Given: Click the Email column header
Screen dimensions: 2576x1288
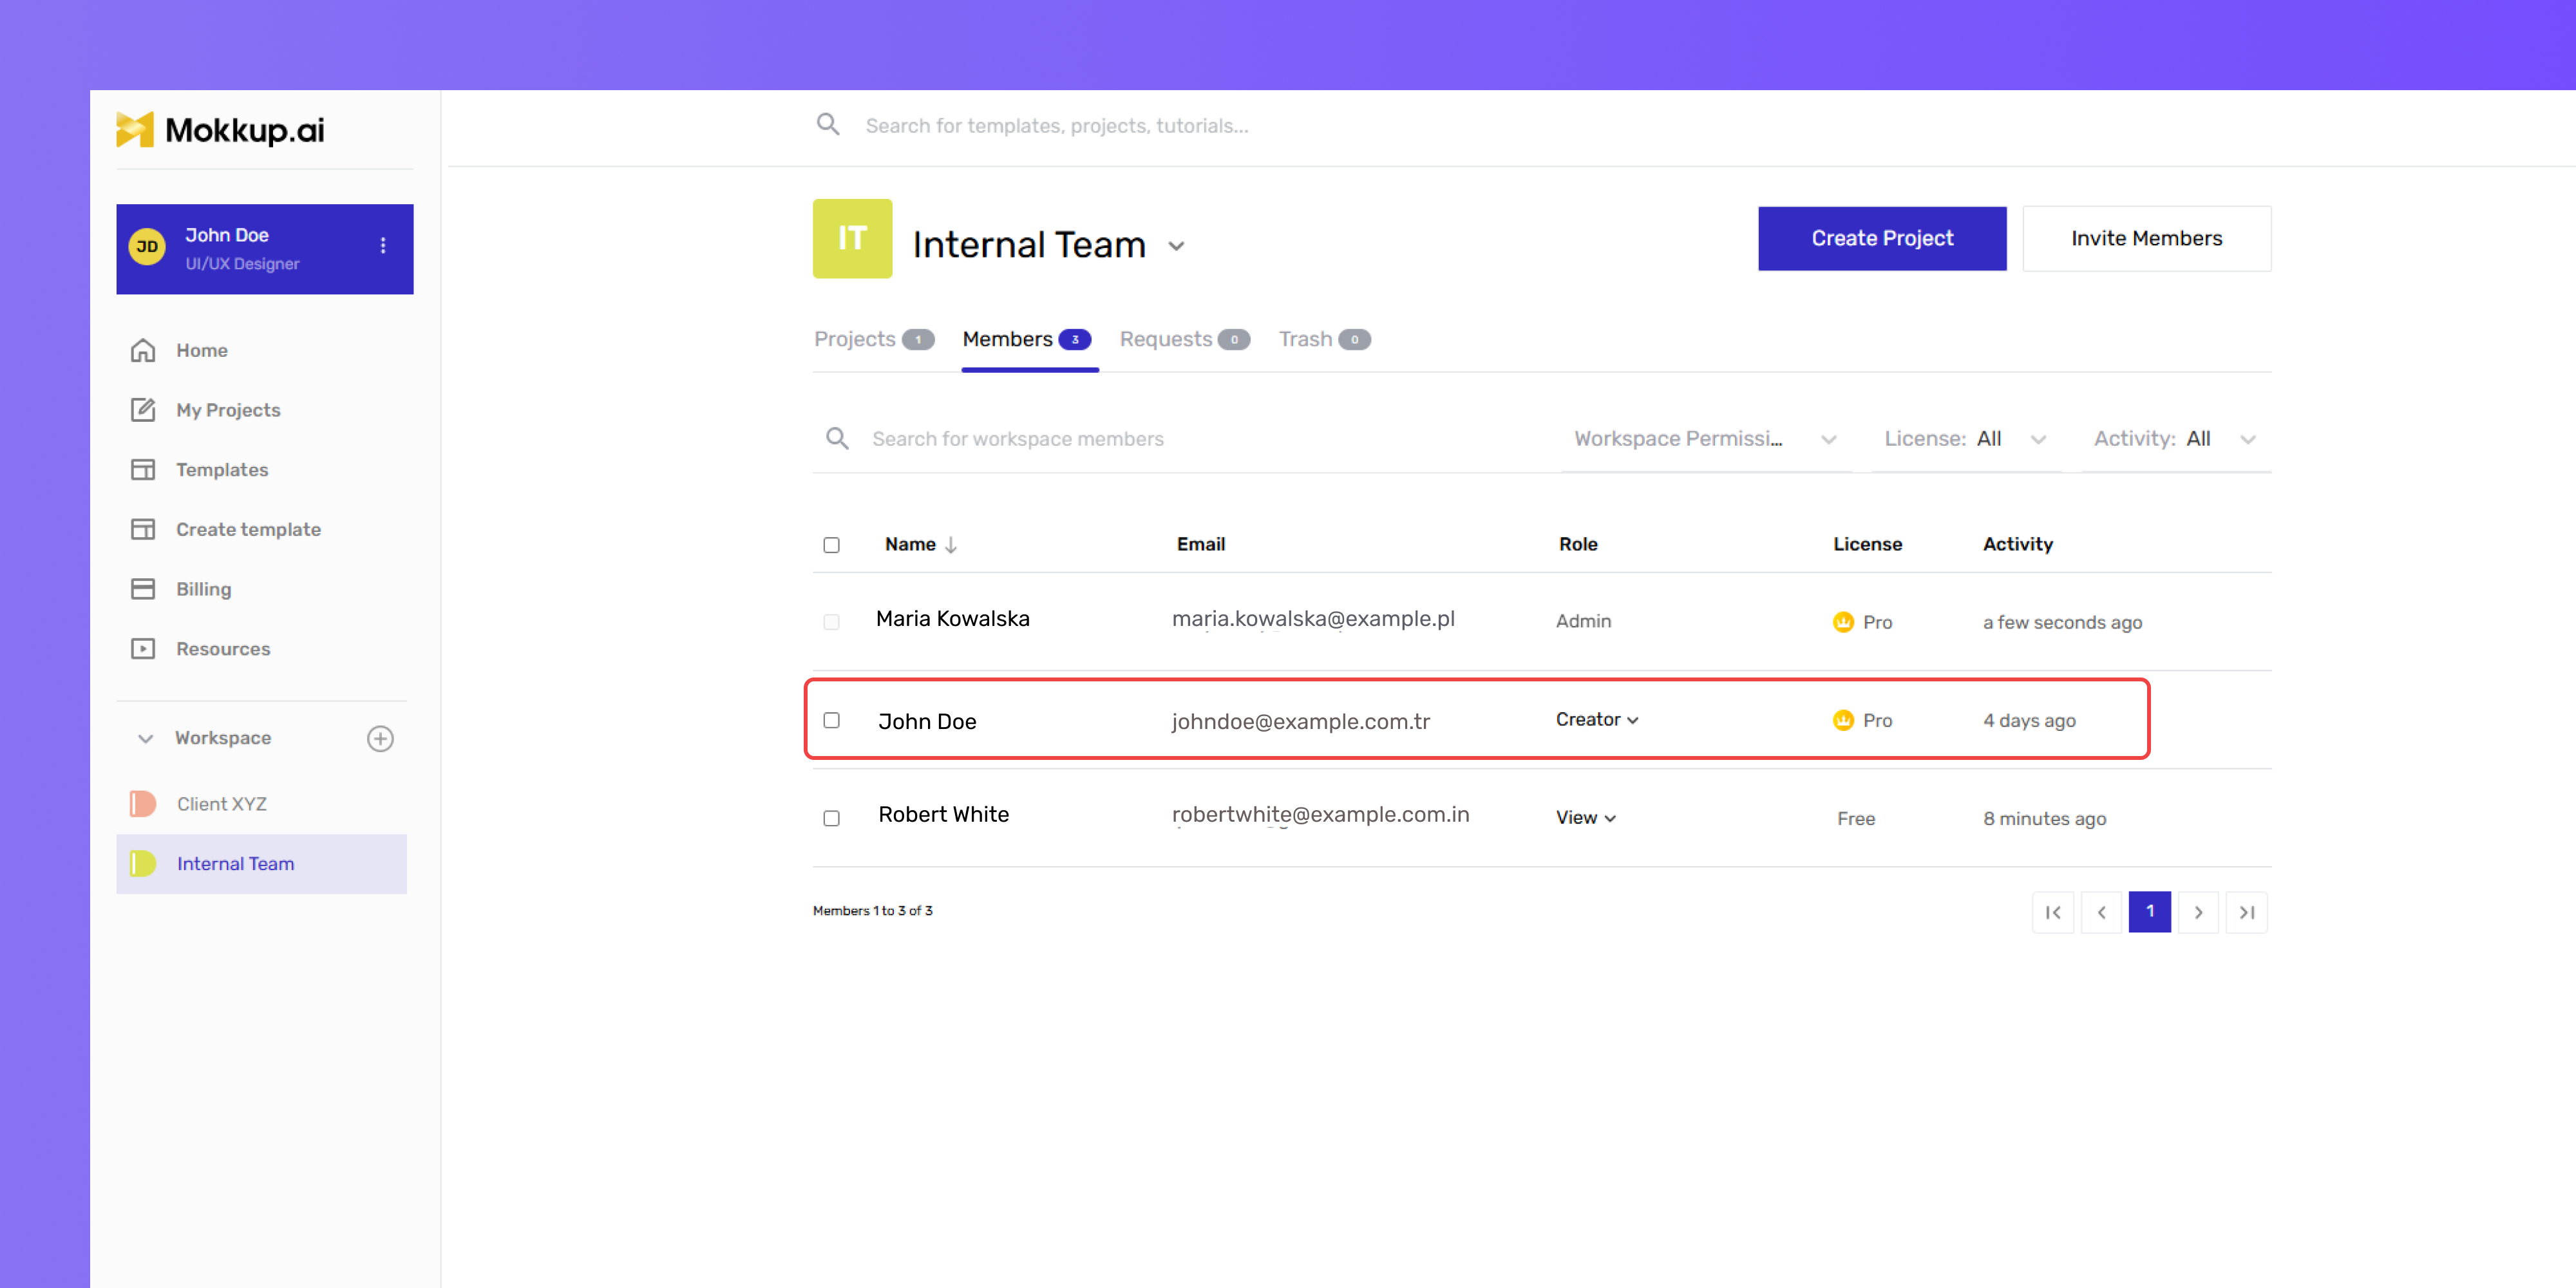Looking at the screenshot, I should (x=1200, y=544).
